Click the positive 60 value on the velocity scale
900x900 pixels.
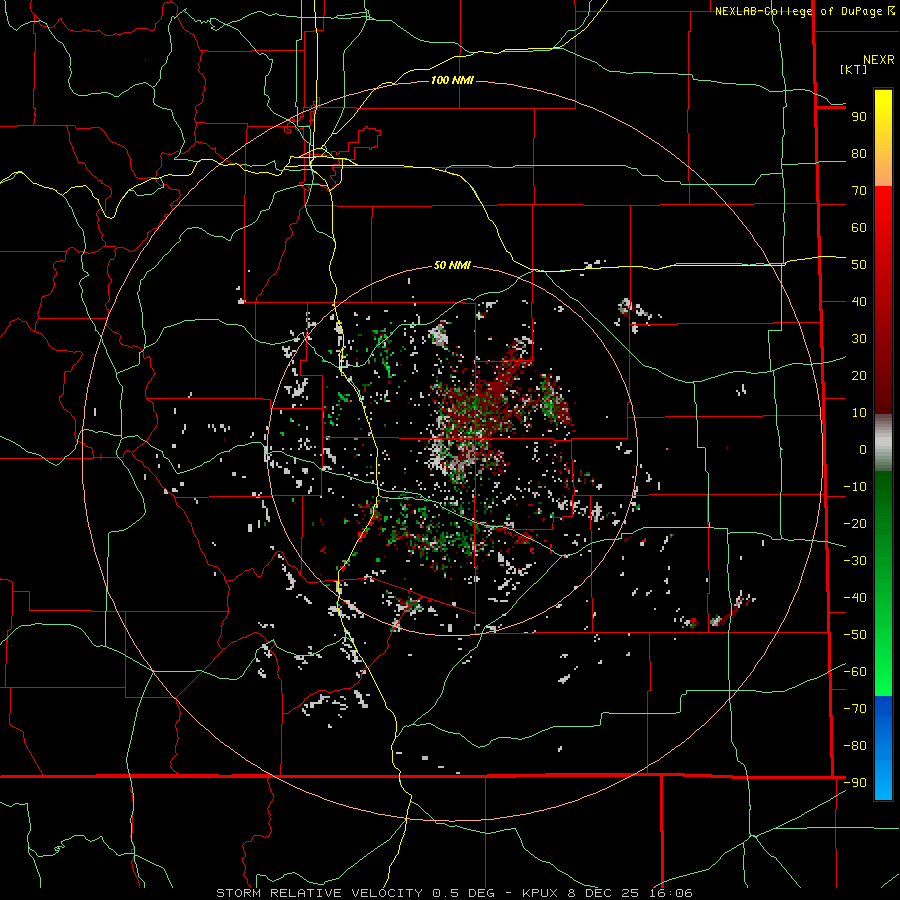click(x=859, y=227)
